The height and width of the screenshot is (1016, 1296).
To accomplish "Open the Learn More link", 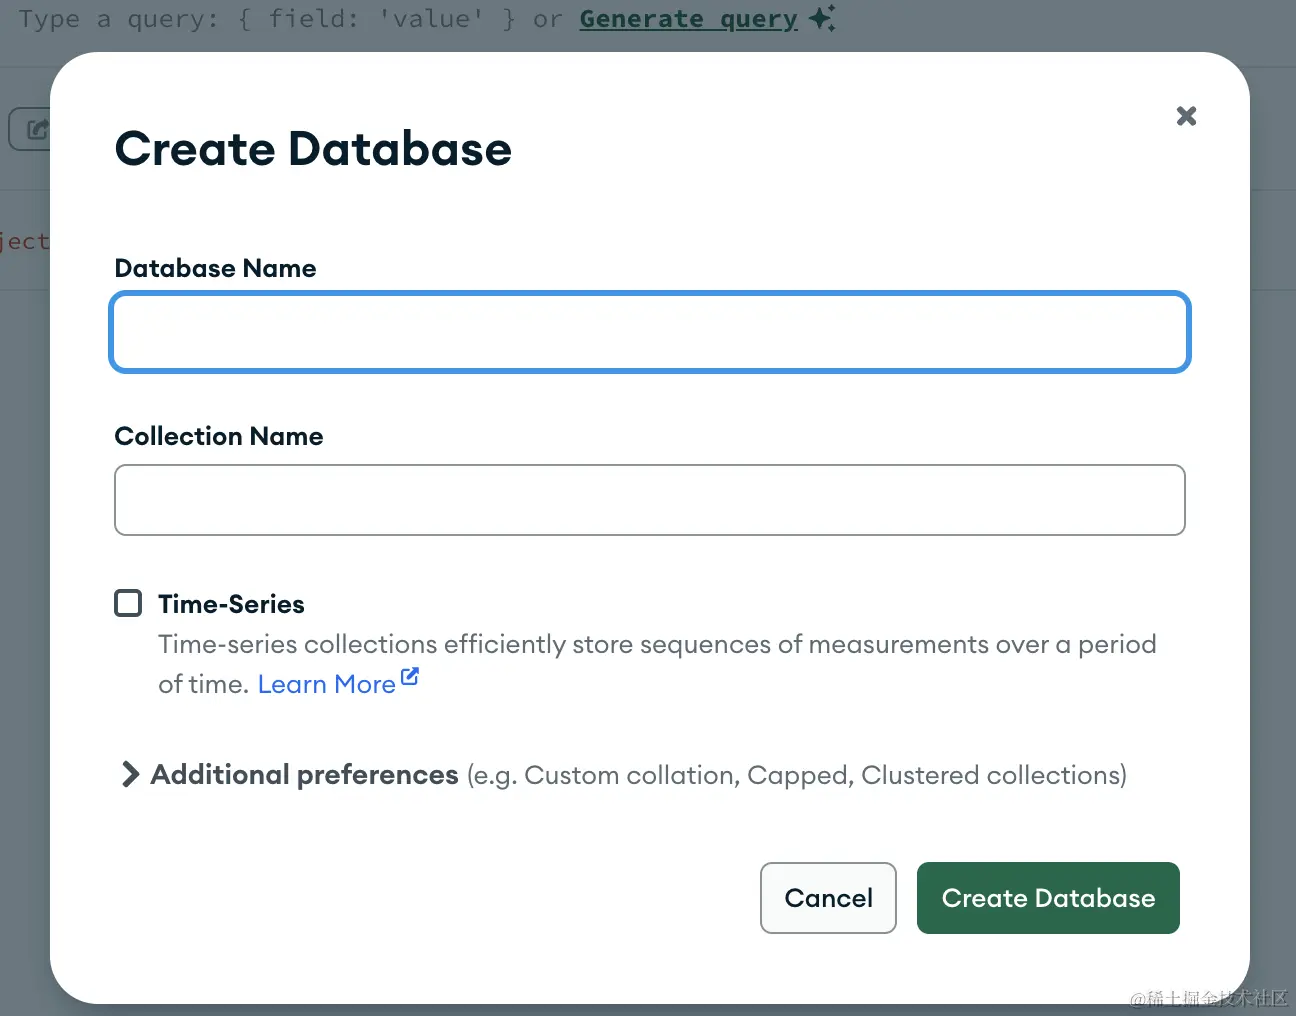I will point(326,684).
